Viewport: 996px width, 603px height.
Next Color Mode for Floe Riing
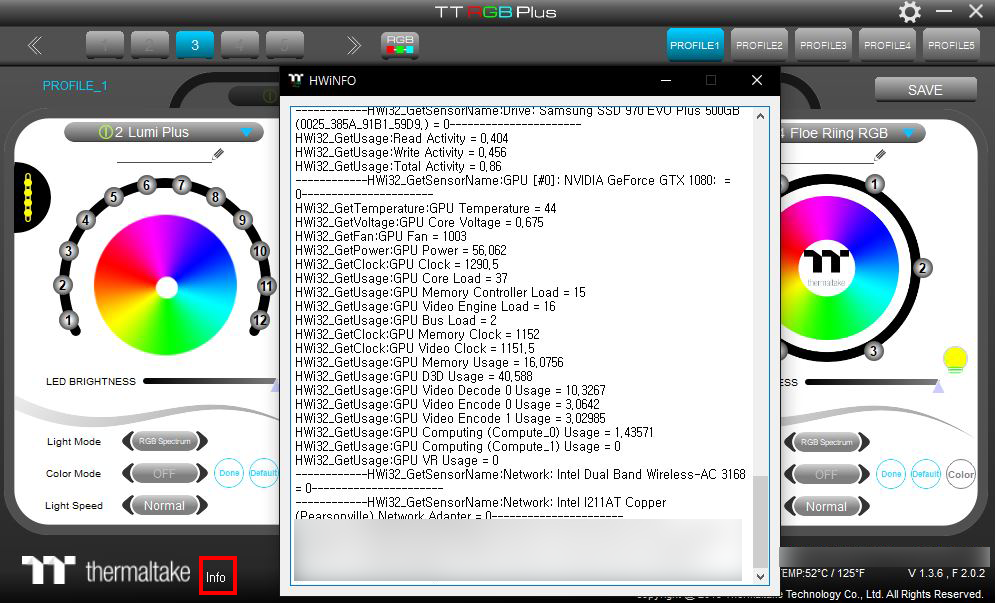pos(864,475)
